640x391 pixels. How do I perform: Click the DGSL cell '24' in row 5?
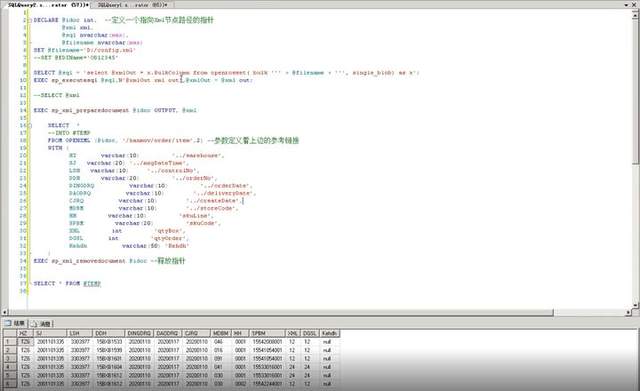point(310,375)
